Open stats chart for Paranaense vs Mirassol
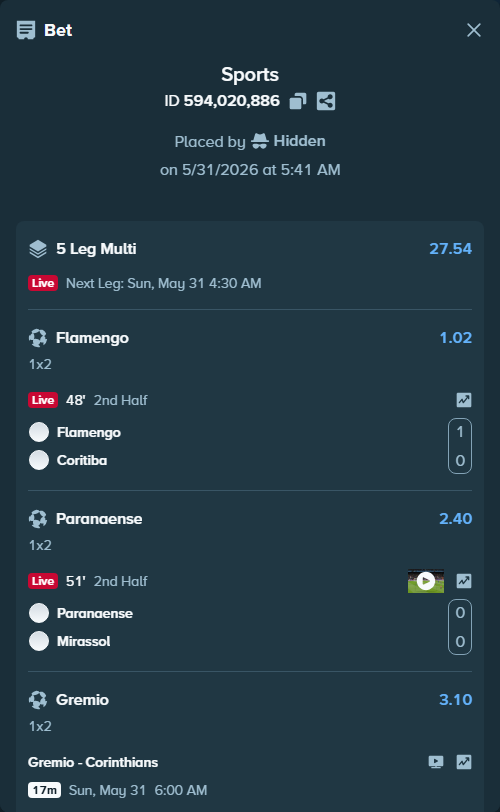This screenshot has height=812, width=500. pyautogui.click(x=464, y=581)
